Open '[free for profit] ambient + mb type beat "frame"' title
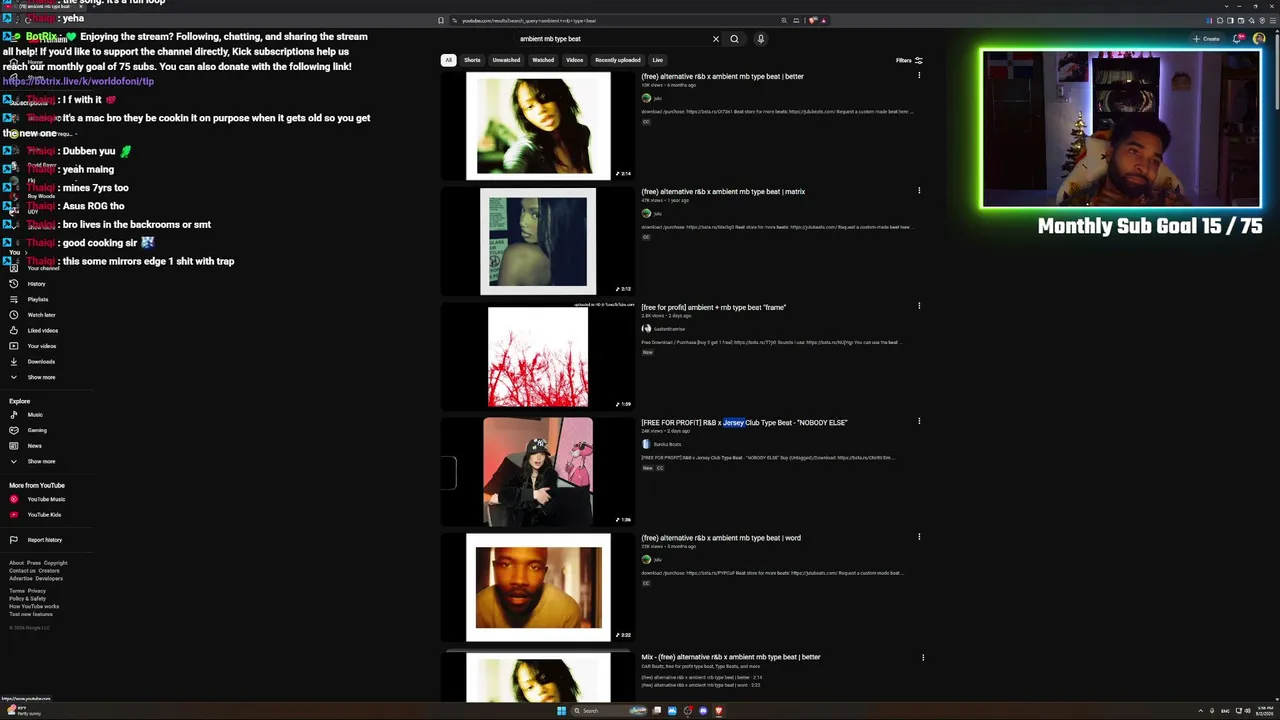Screen dimensions: 1280x720 (x=713, y=307)
